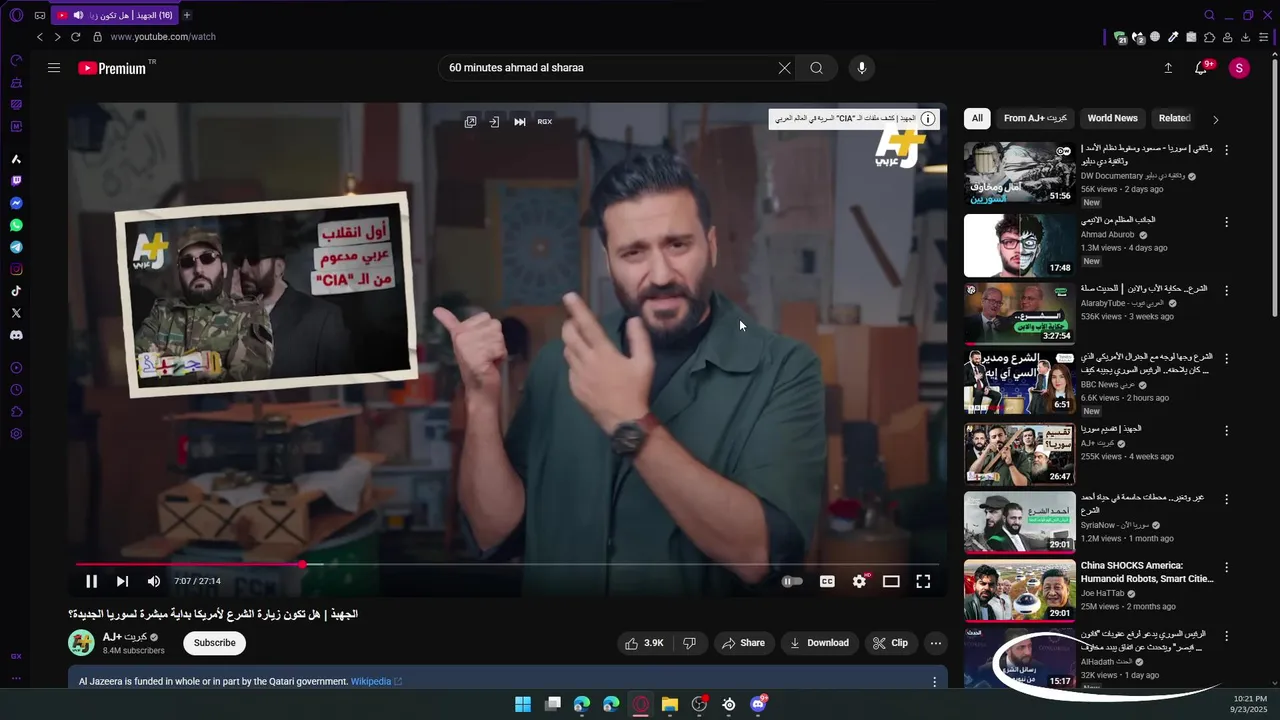Viewport: 1280px width, 720px height.
Task: Run the search with magnifier button
Action: (x=817, y=68)
